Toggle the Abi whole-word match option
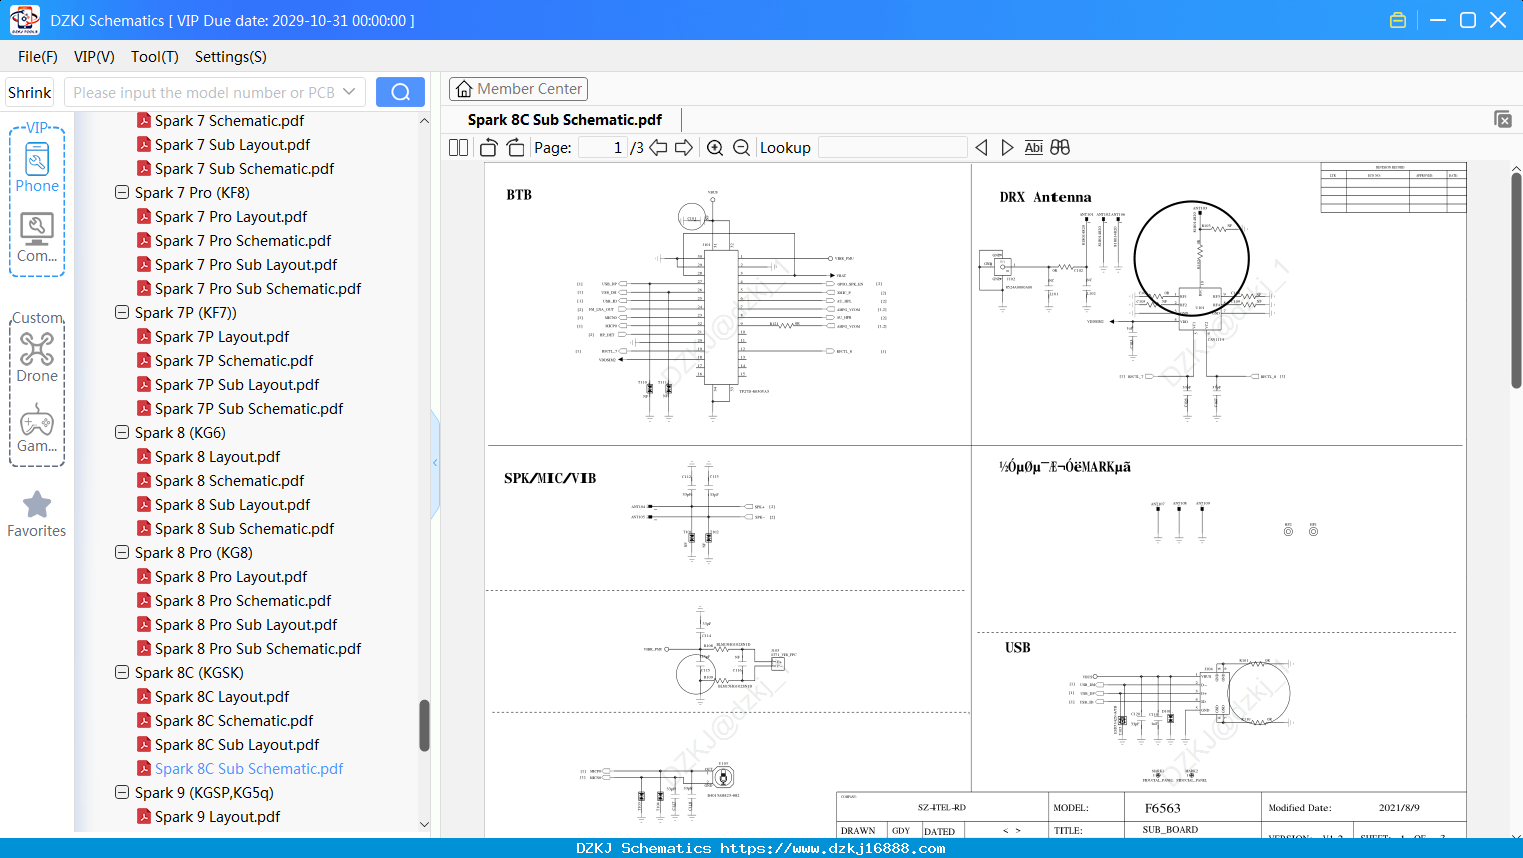Image resolution: width=1523 pixels, height=858 pixels. coord(1033,147)
